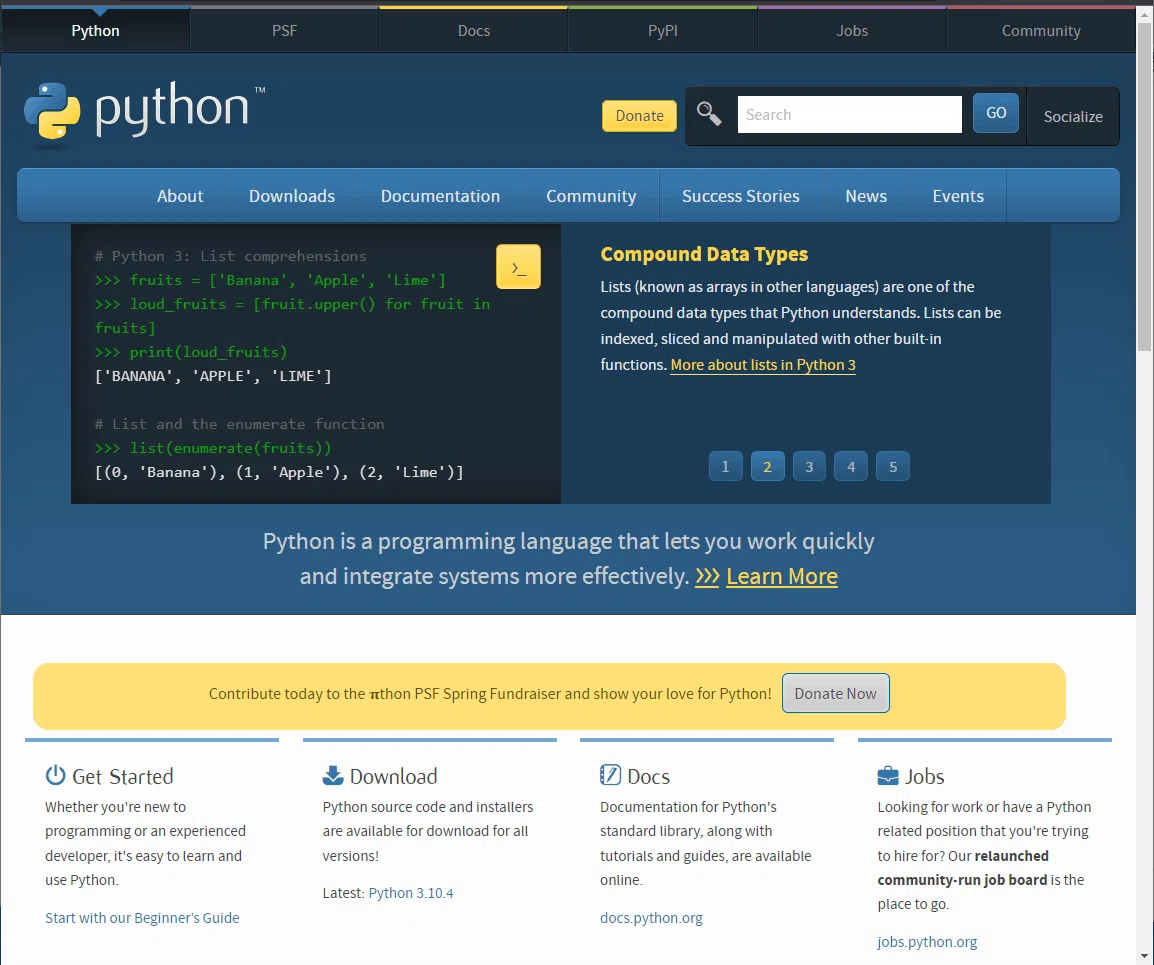Click the code line print(loud_fruits)
Viewport: 1154px width, 965px height.
pos(191,352)
